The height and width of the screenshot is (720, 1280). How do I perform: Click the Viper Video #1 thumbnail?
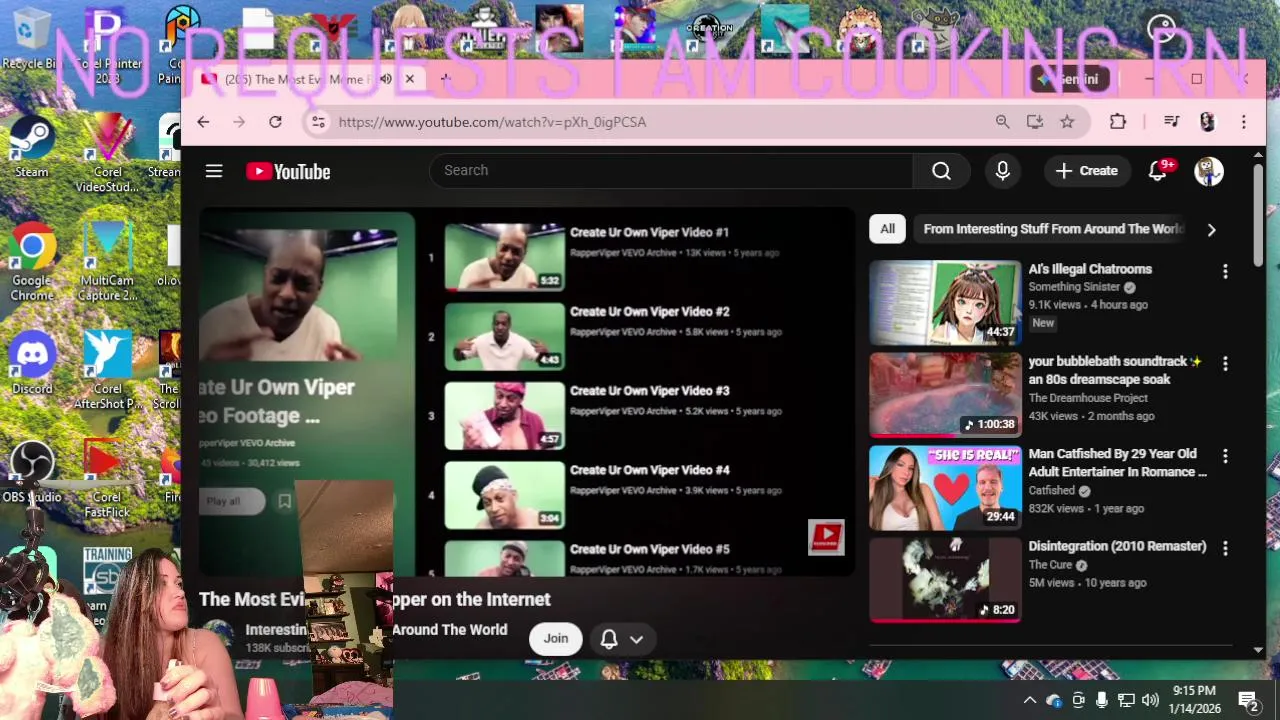[x=504, y=257]
